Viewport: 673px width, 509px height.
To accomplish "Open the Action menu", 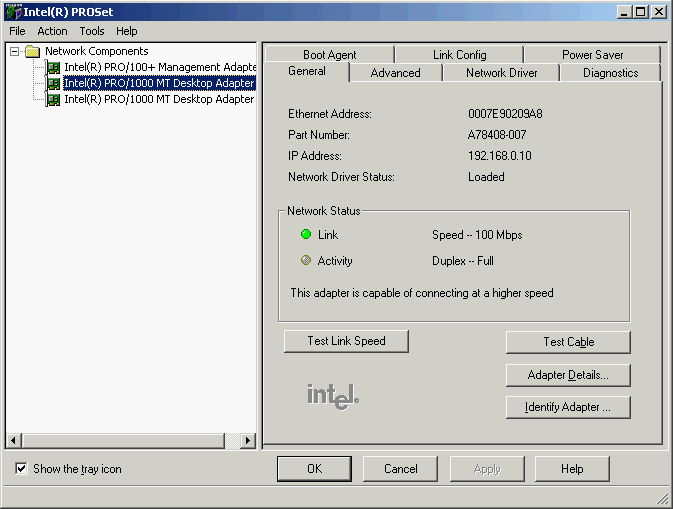I will [52, 31].
